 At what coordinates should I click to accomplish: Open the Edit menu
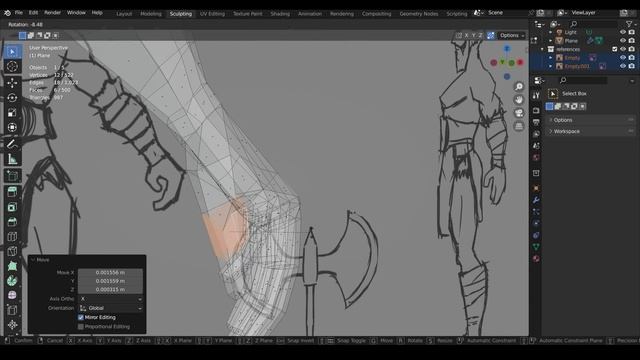(33, 13)
